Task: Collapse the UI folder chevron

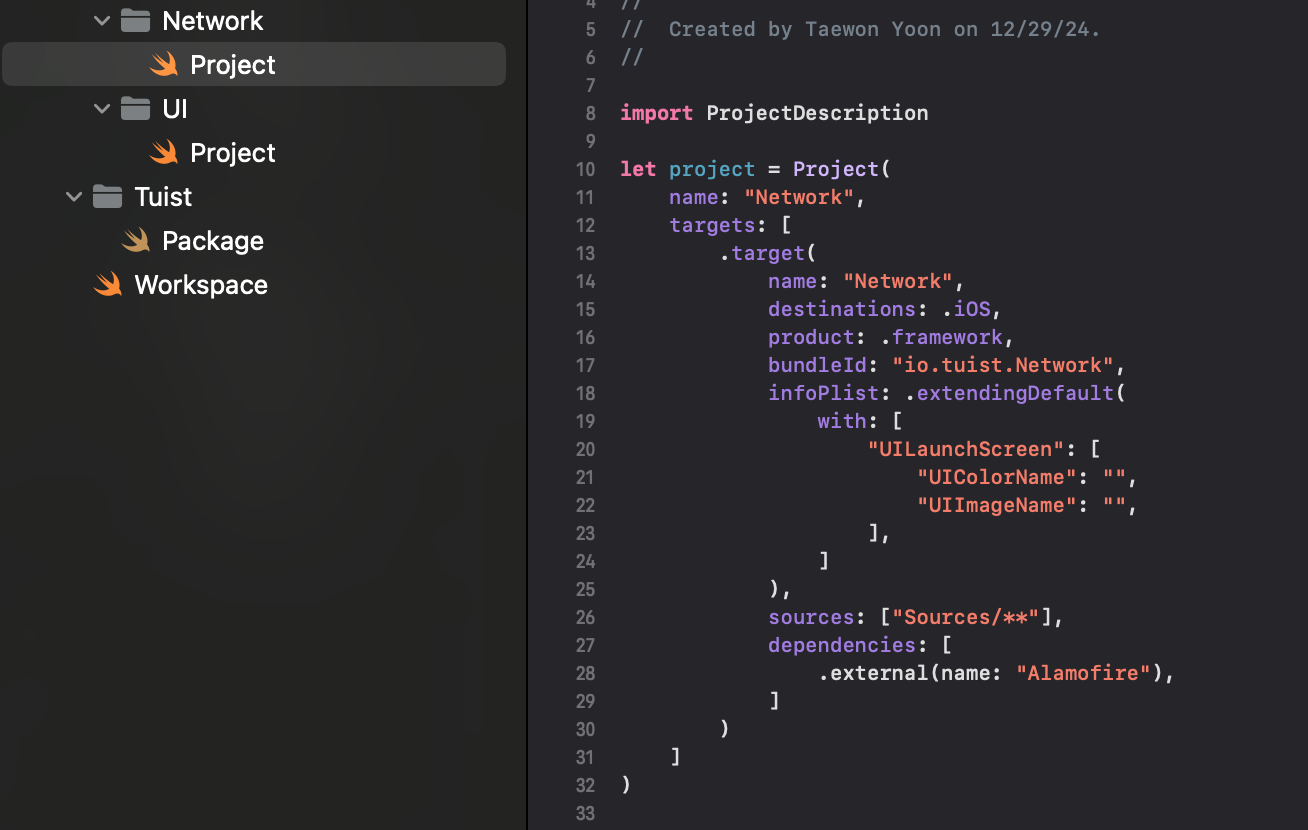Action: [102, 108]
